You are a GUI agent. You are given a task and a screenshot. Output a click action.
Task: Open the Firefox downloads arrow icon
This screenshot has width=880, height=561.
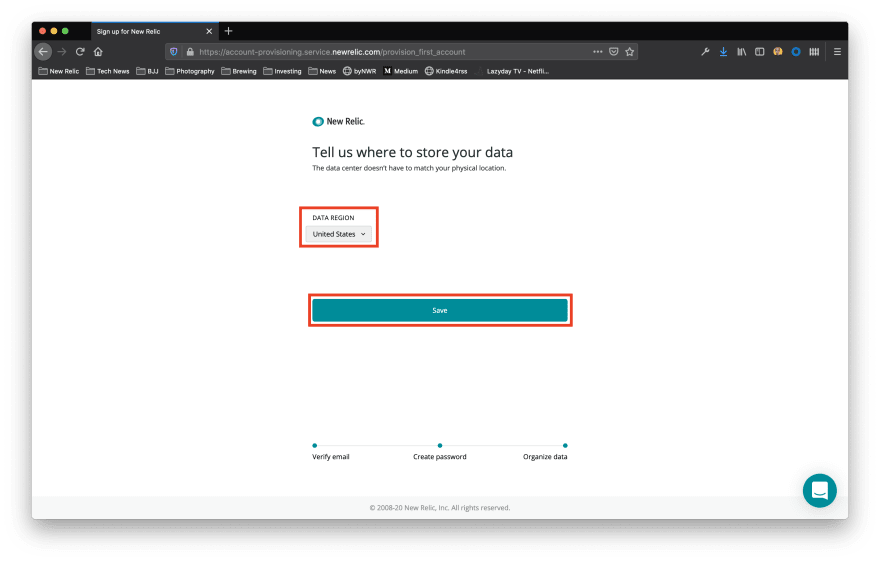tap(723, 52)
